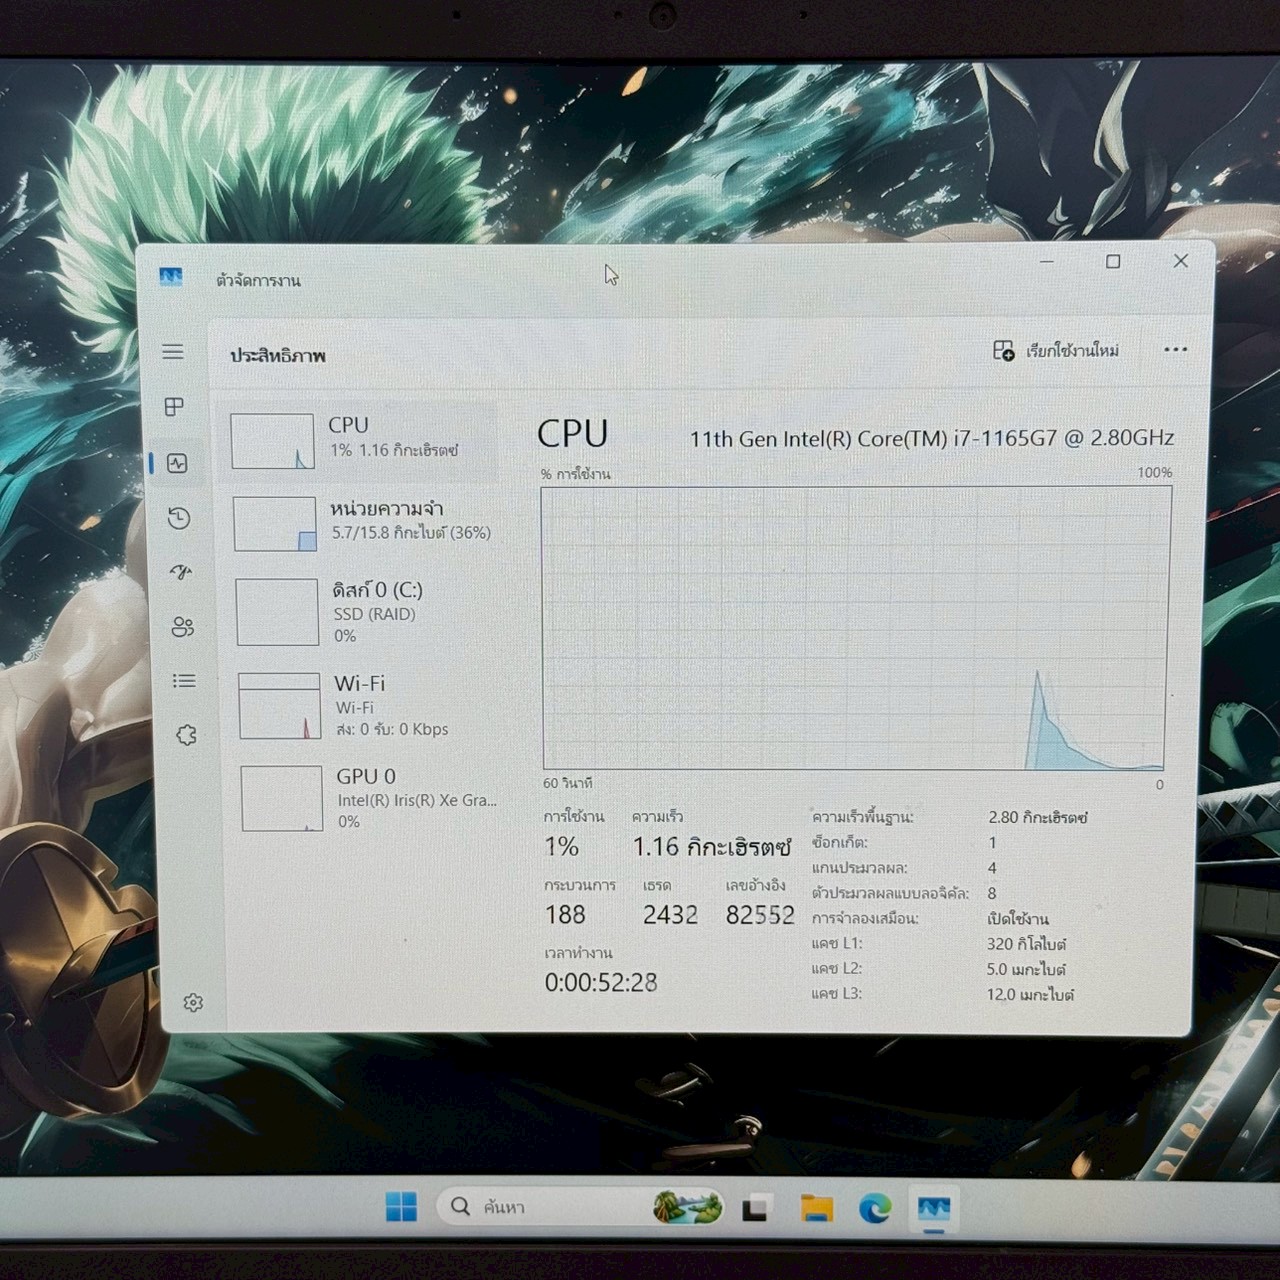Click Task Manager icon on the taskbar
This screenshot has height=1280, width=1280.
pyautogui.click(x=933, y=1208)
